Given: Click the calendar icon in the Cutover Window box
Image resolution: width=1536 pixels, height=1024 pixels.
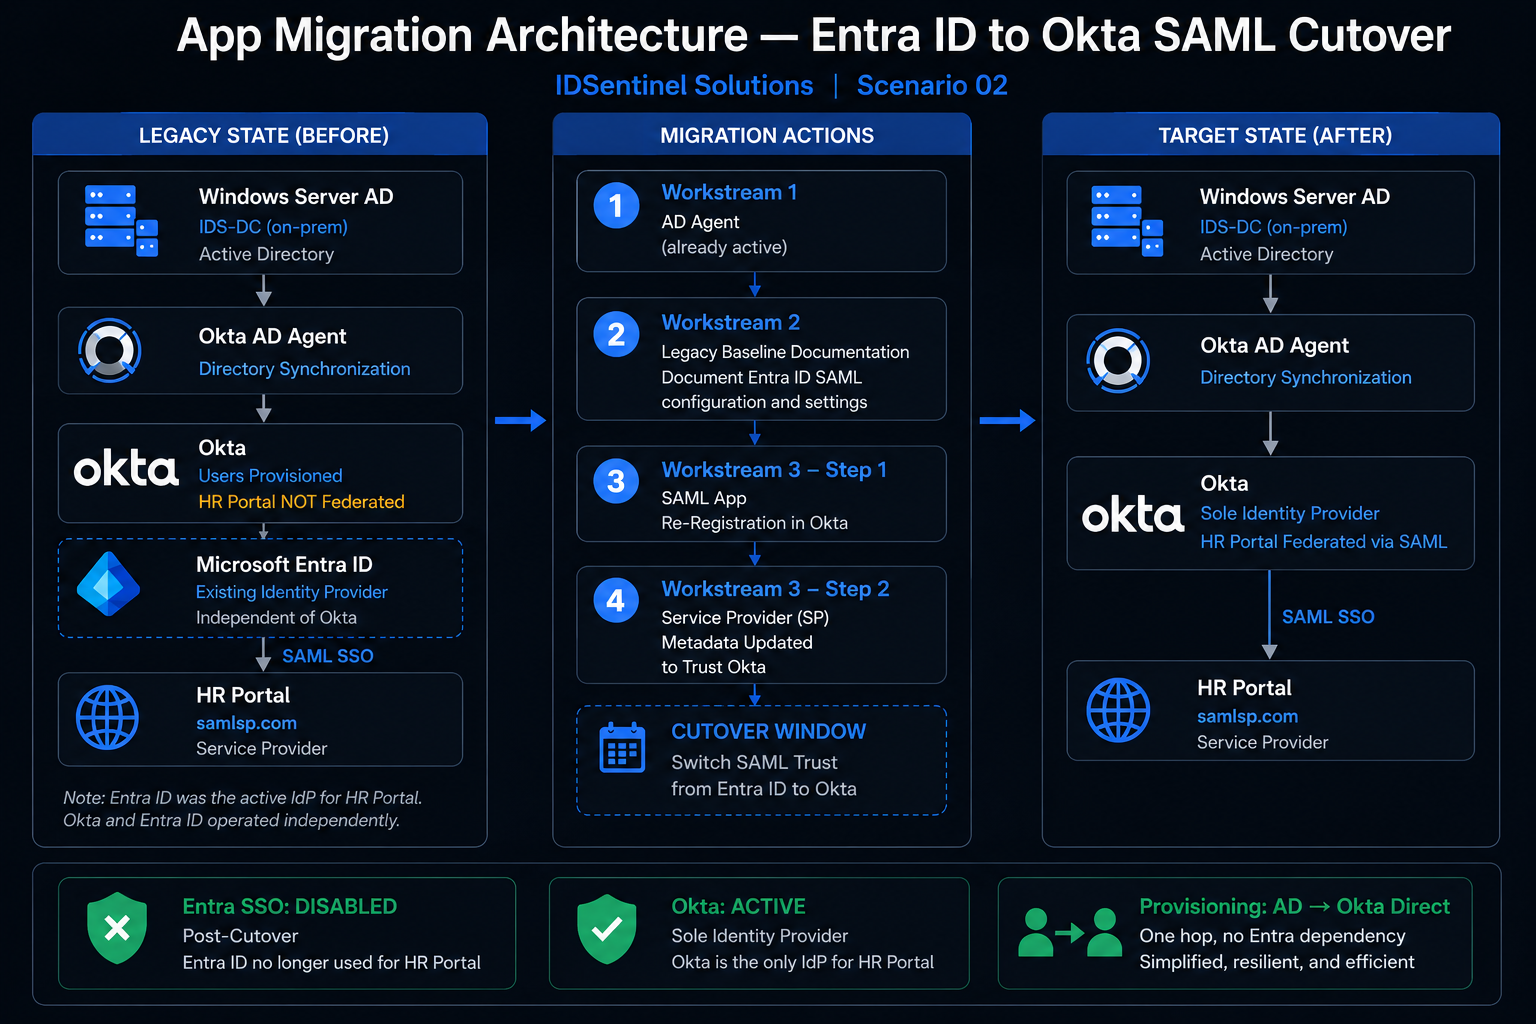Looking at the screenshot, I should pyautogui.click(x=622, y=748).
